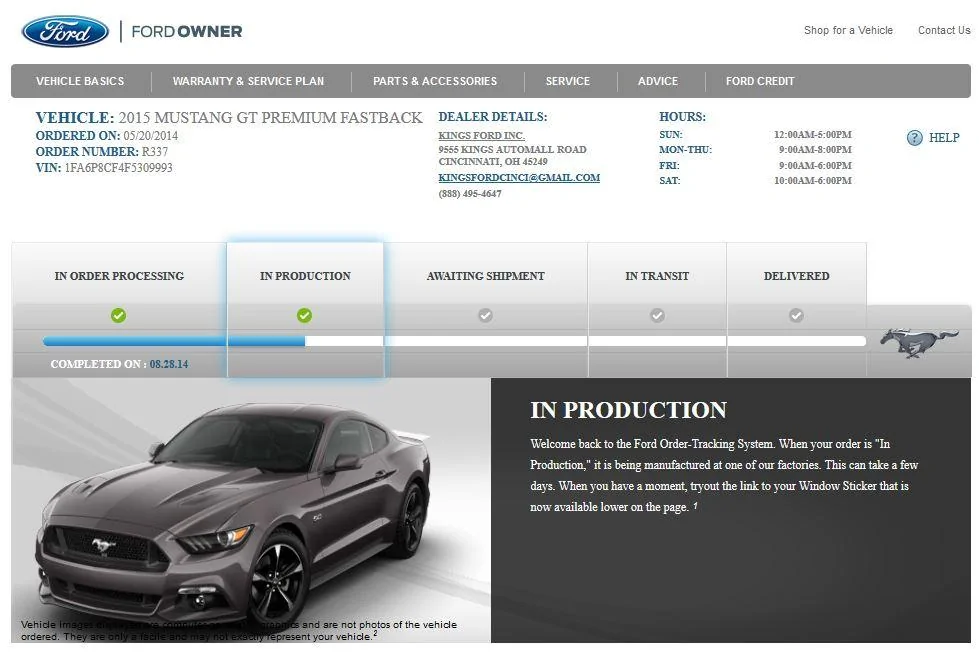This screenshot has width=979, height=657.
Task: Click the running Mustang pony icon
Action: click(x=918, y=342)
